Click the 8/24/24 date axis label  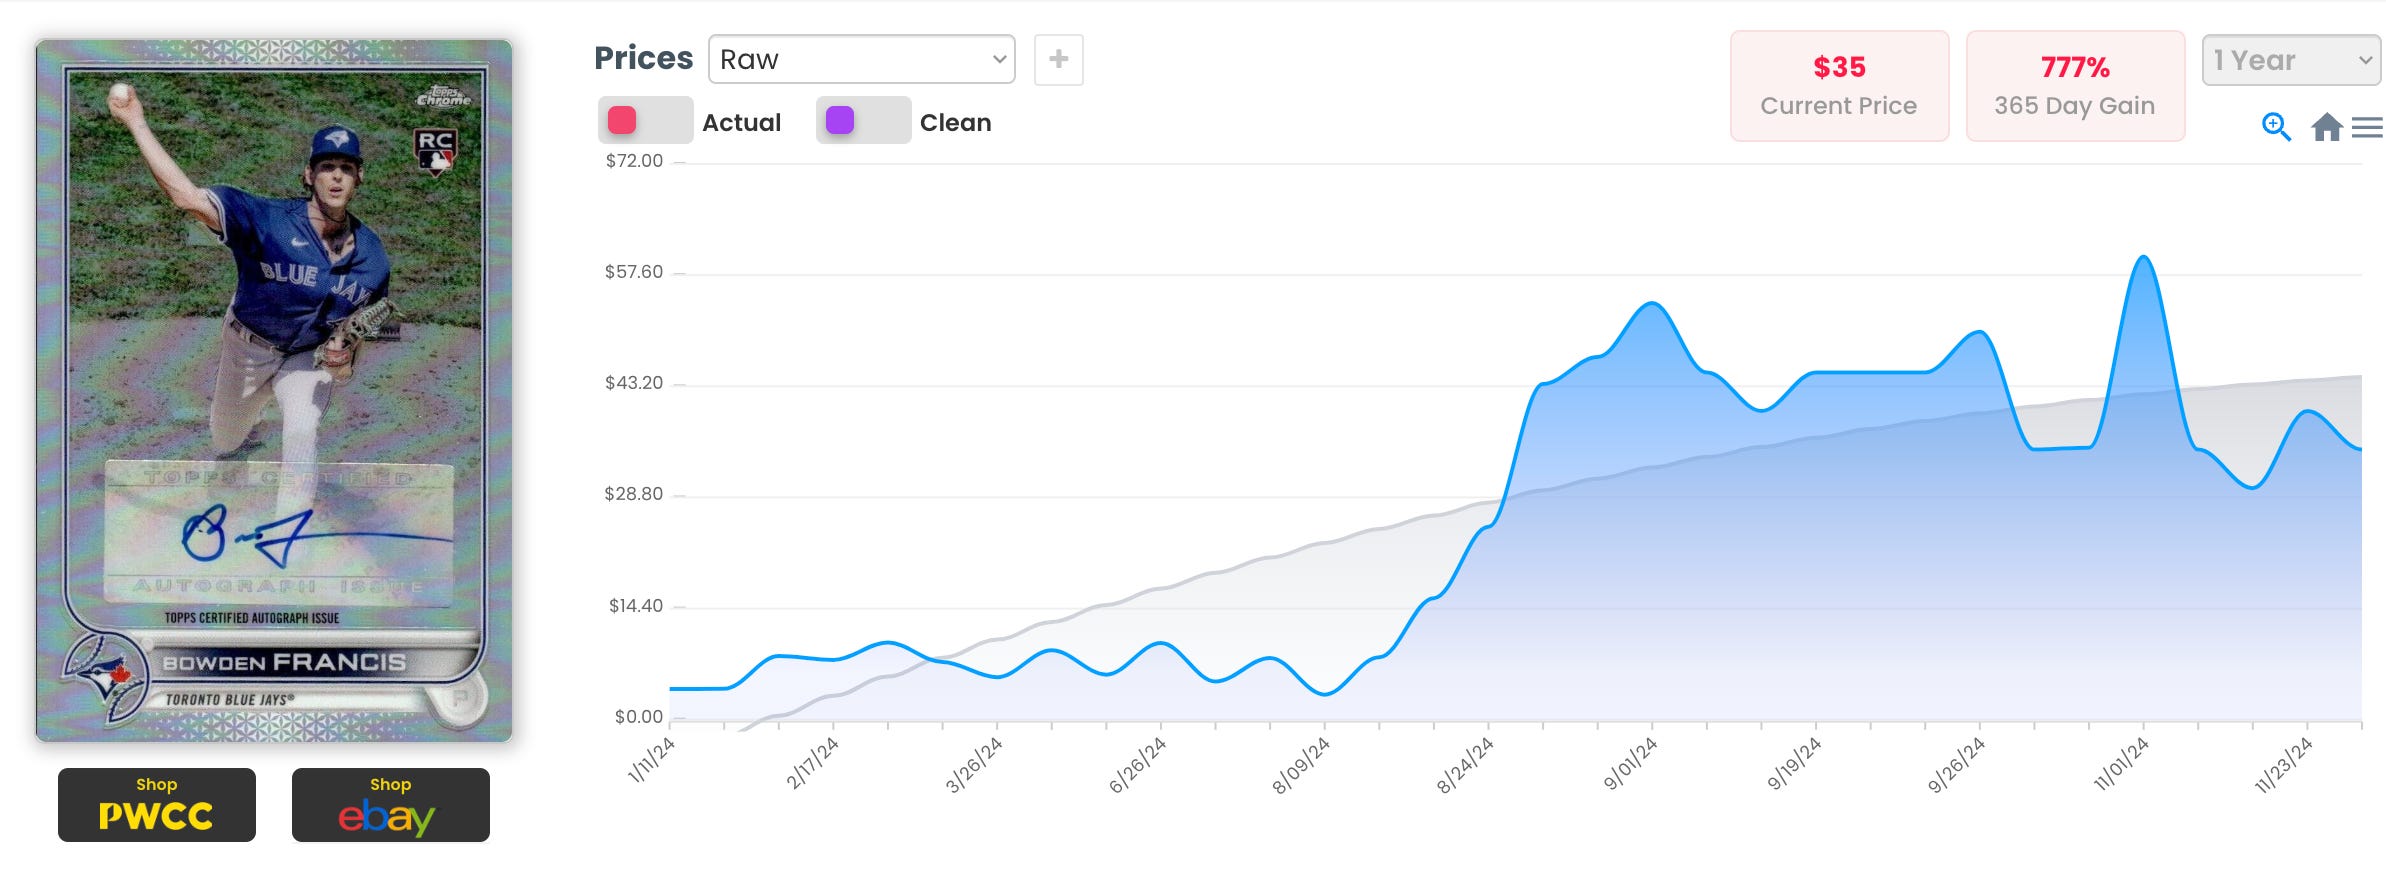coord(1465,765)
